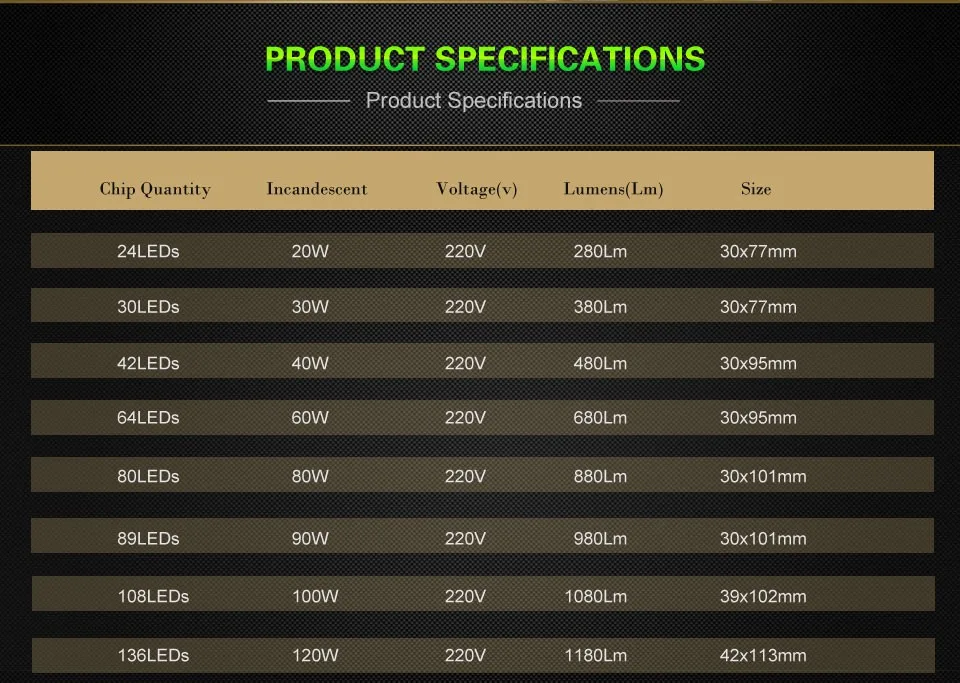
Task: Select the Chip Quantity column header
Action: click(x=155, y=189)
